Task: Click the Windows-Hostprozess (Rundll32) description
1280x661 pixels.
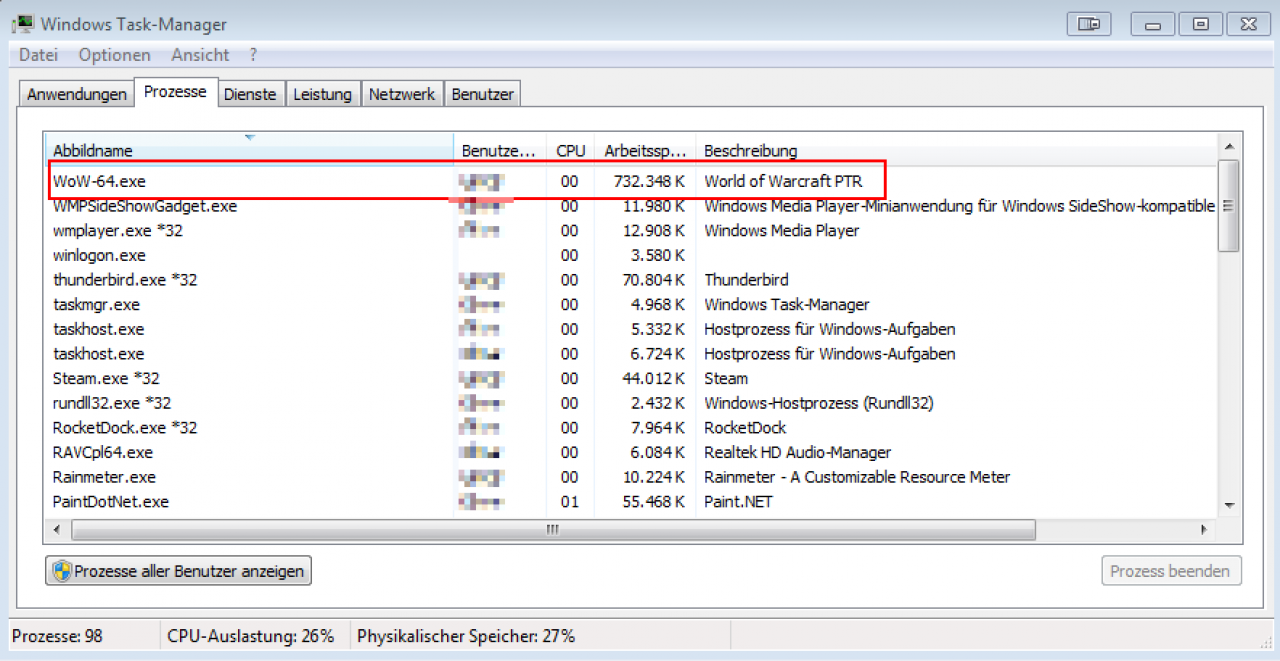Action: (x=818, y=403)
